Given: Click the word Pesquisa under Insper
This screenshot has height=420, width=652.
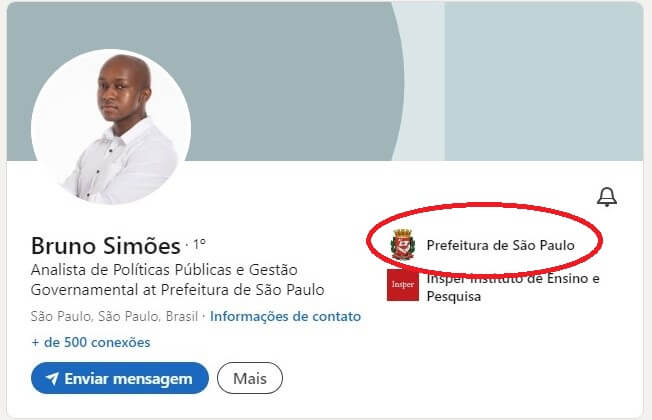Looking at the screenshot, I should click(x=454, y=296).
